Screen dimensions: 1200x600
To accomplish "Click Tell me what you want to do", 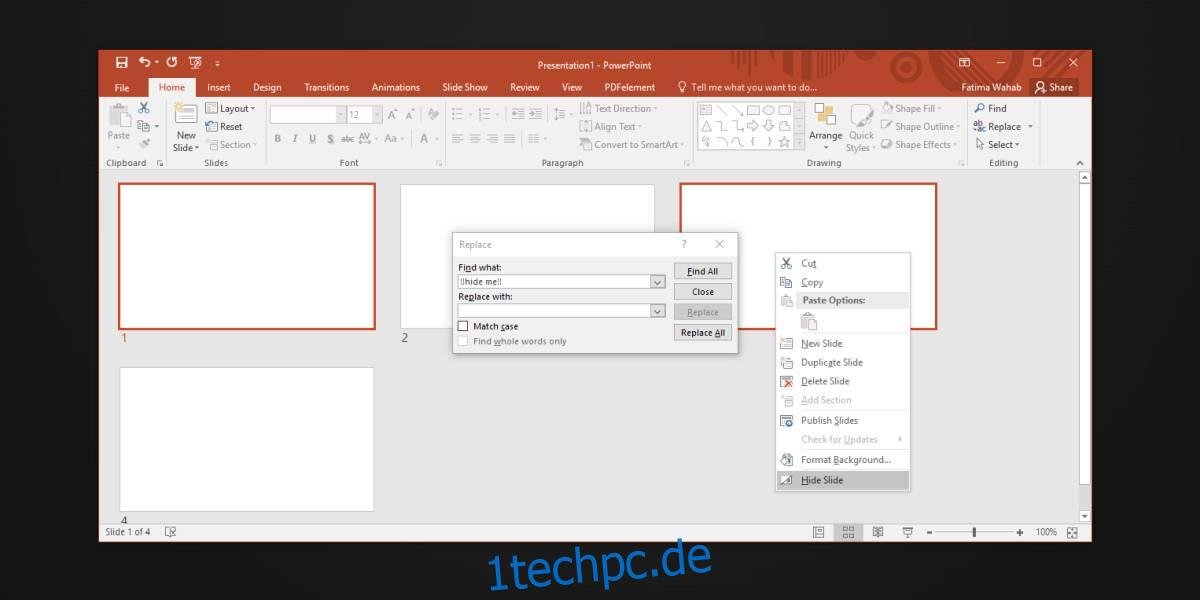I will [747, 87].
